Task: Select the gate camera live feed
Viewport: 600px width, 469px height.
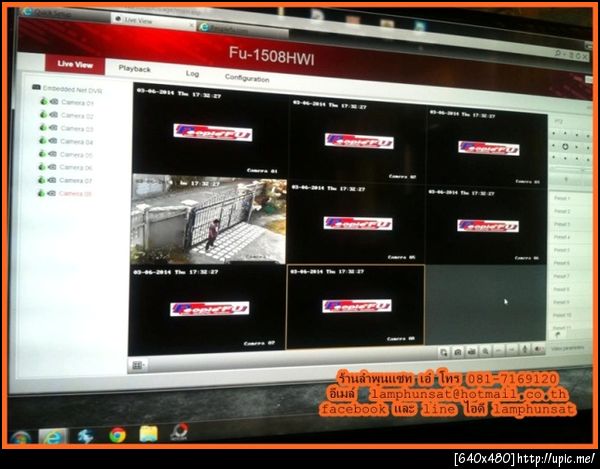Action: [x=209, y=219]
